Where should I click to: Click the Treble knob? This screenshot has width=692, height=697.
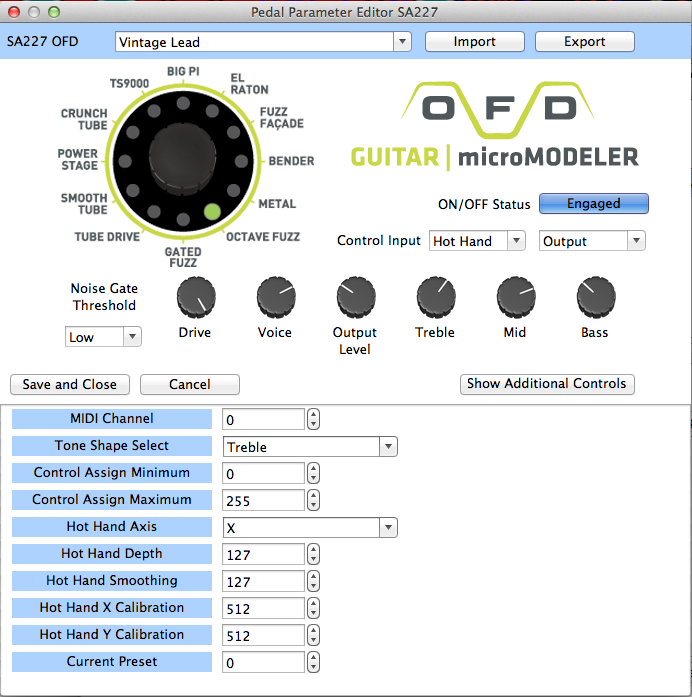point(436,297)
